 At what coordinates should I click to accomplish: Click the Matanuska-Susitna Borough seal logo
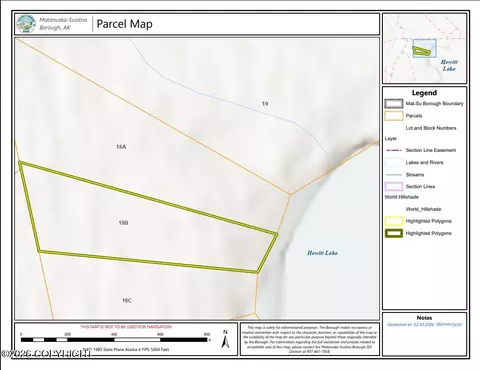click(26, 24)
